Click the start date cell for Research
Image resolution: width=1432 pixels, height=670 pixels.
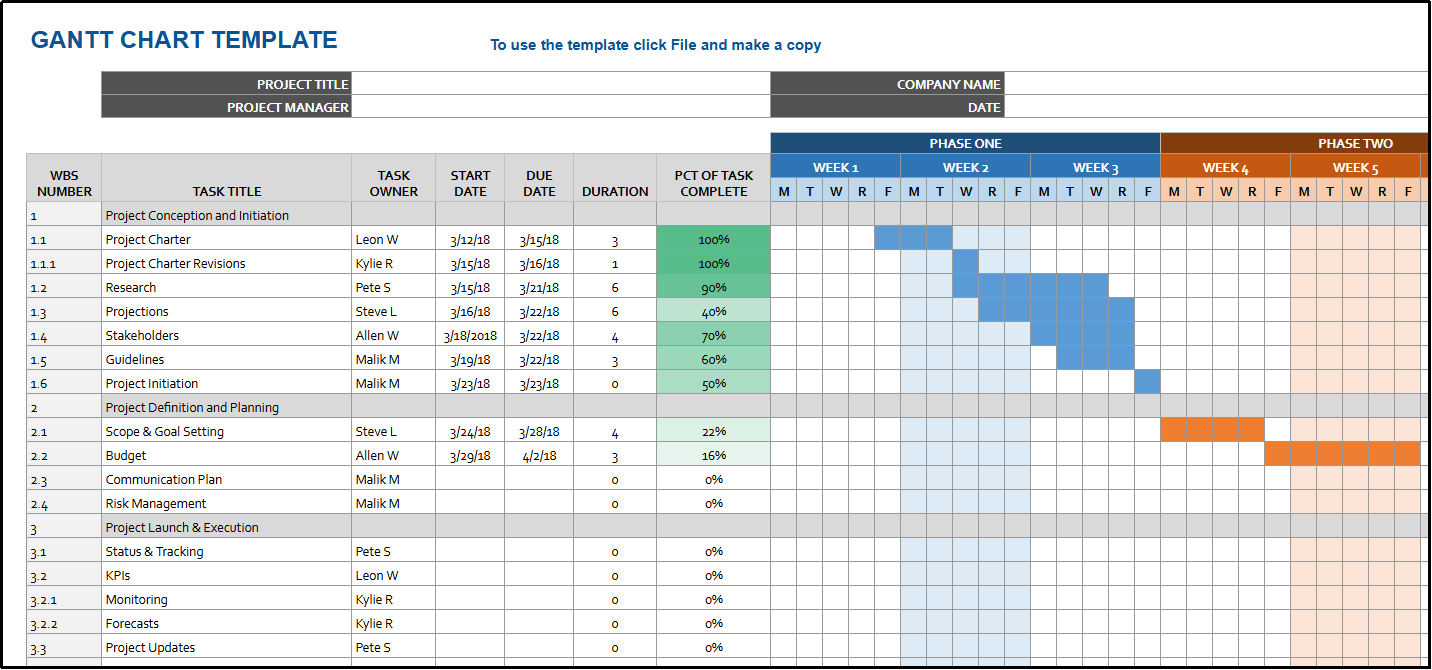click(470, 287)
